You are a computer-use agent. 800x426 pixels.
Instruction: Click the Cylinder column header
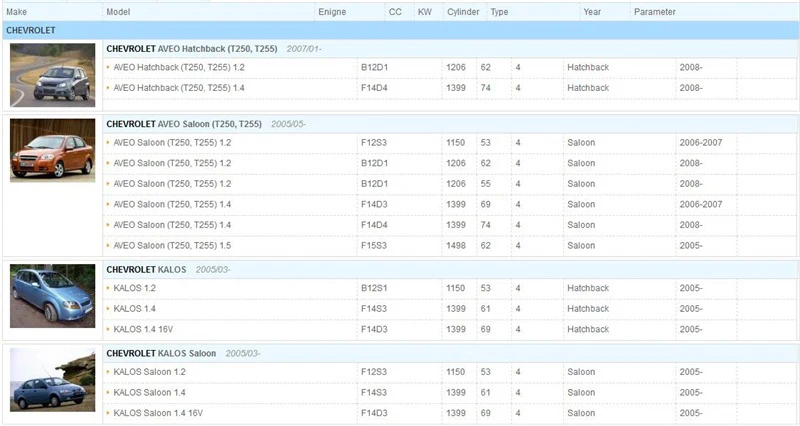[x=463, y=12]
